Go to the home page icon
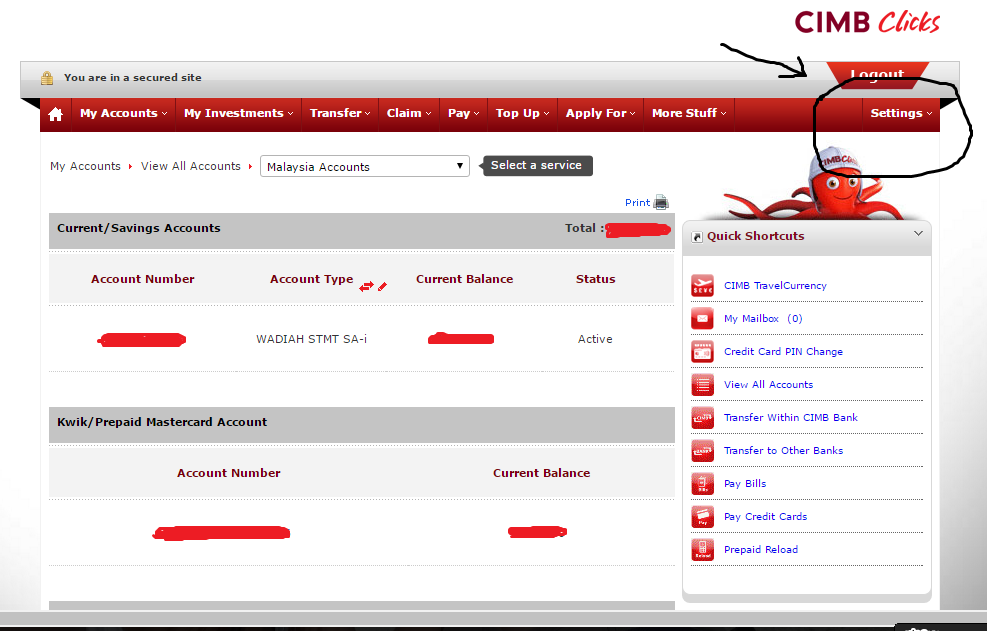Image resolution: width=987 pixels, height=631 pixels. 55,114
